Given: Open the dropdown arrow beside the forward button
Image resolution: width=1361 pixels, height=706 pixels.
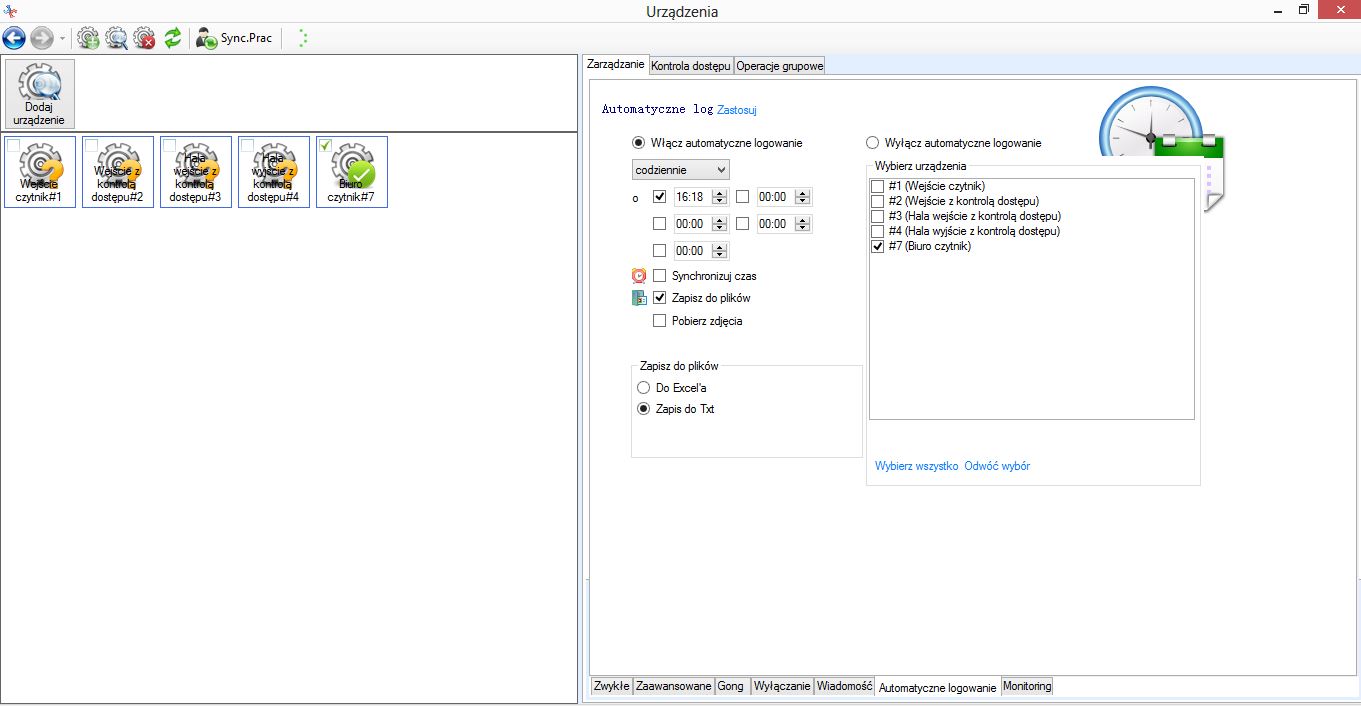Looking at the screenshot, I should point(62,39).
